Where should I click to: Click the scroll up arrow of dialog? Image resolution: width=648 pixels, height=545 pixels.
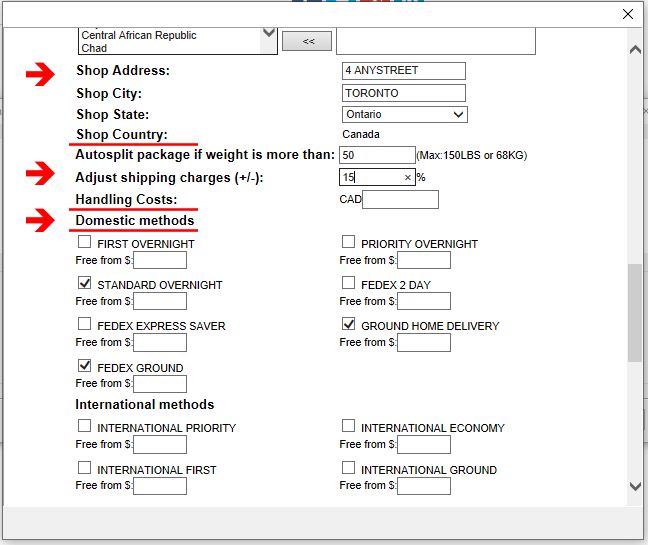pos(635,50)
